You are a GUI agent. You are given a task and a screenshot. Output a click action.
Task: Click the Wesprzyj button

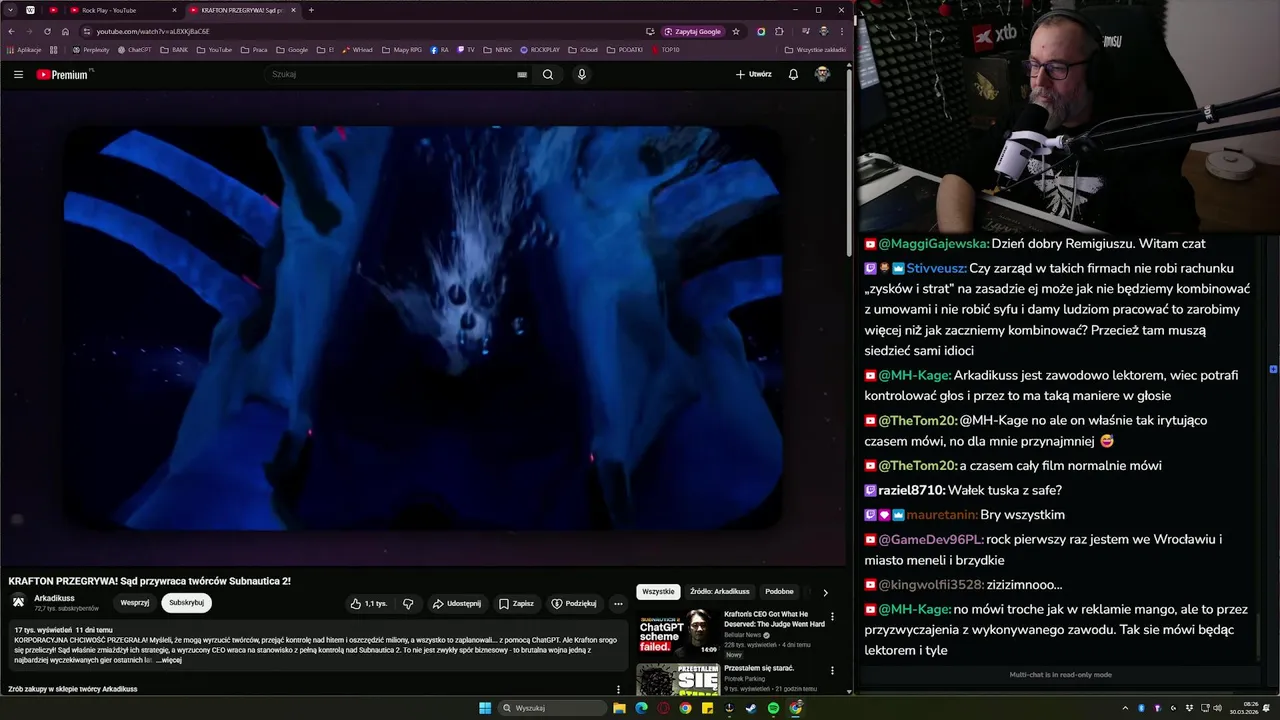pyautogui.click(x=135, y=603)
